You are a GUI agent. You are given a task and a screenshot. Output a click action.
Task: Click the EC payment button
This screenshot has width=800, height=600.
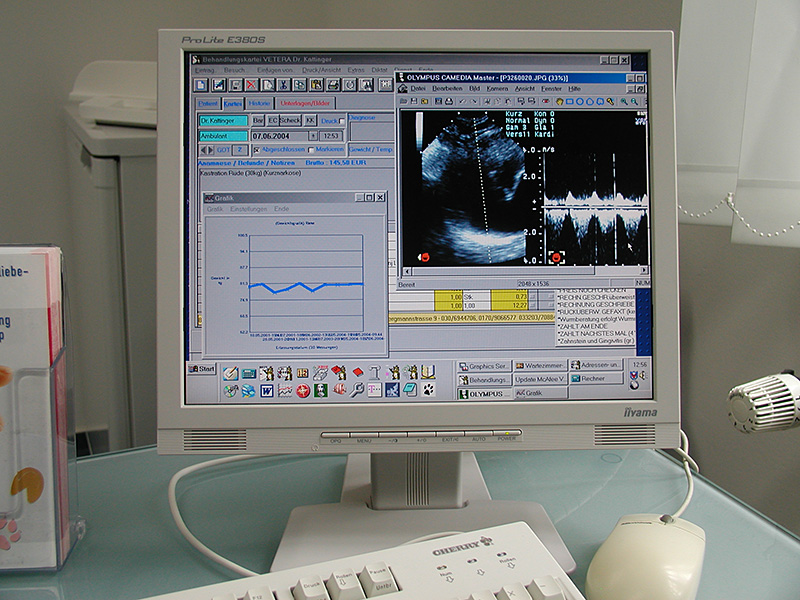point(273,120)
